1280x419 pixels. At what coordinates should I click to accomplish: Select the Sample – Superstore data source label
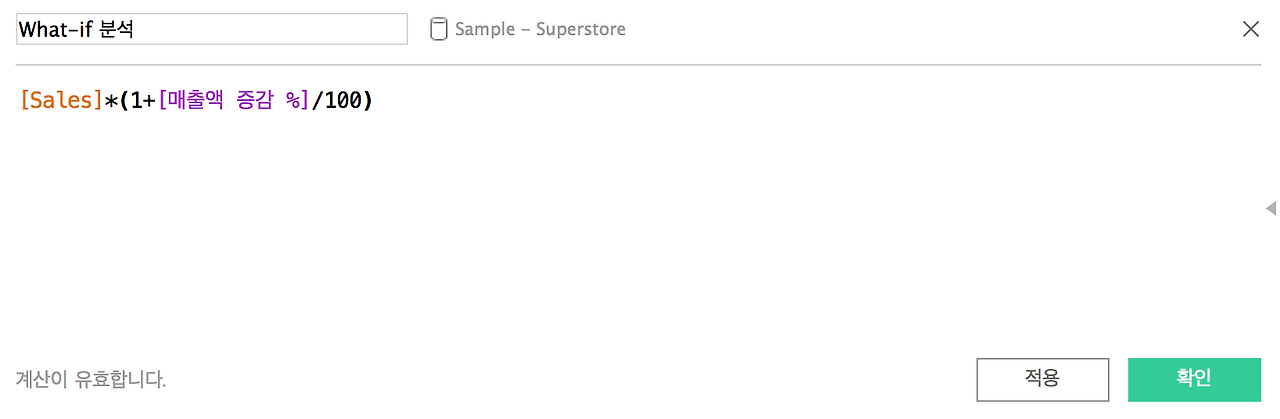(x=540, y=29)
